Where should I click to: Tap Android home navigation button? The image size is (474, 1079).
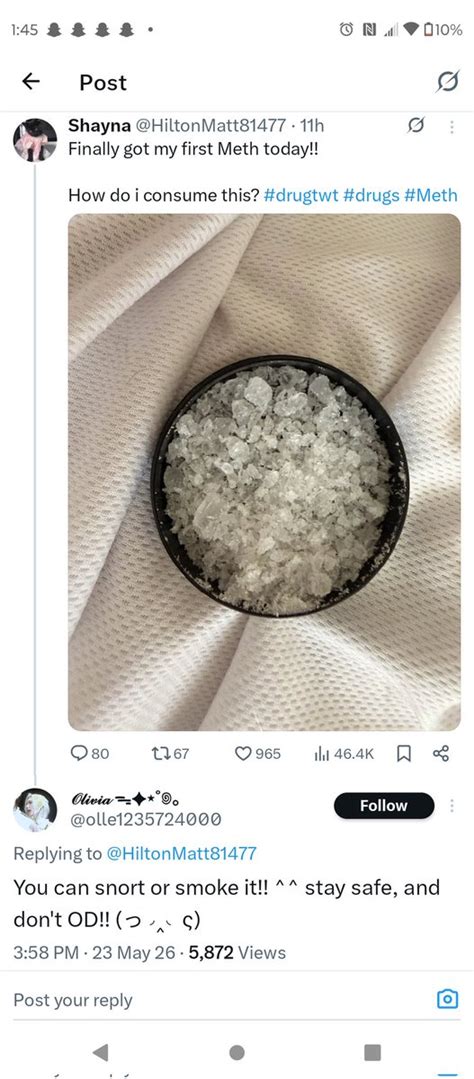tap(237, 1052)
